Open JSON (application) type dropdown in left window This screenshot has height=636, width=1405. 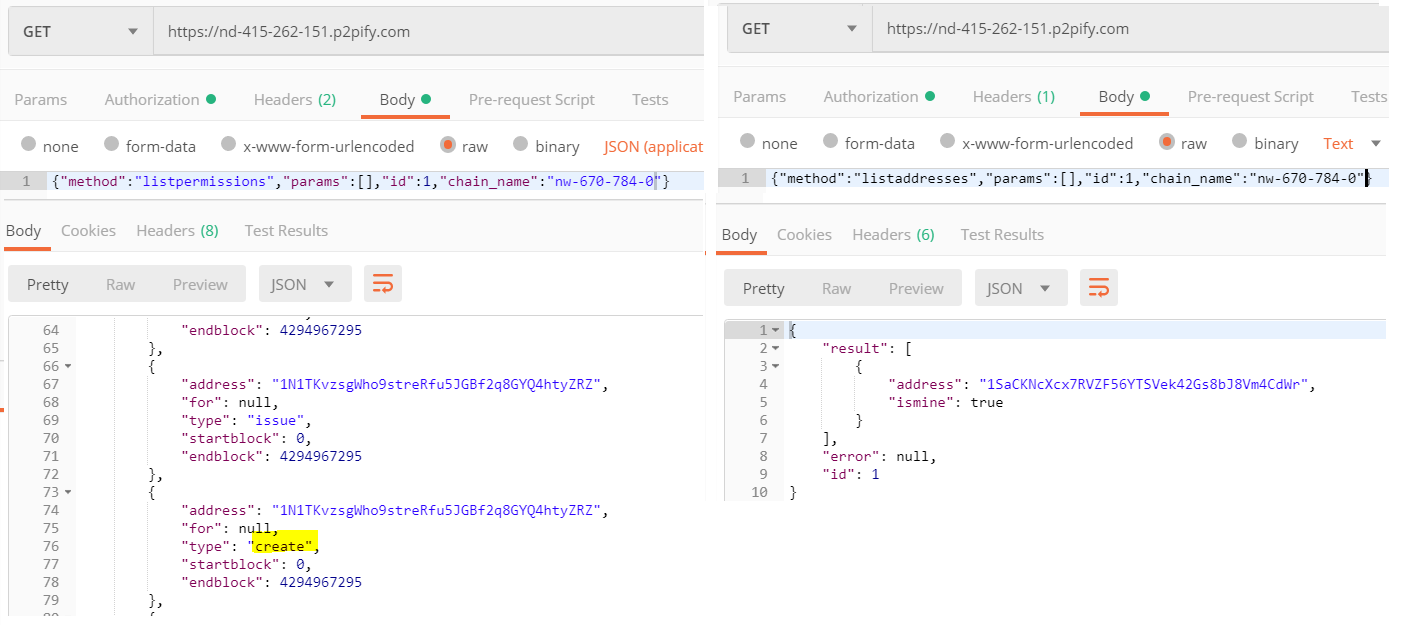[x=654, y=146]
